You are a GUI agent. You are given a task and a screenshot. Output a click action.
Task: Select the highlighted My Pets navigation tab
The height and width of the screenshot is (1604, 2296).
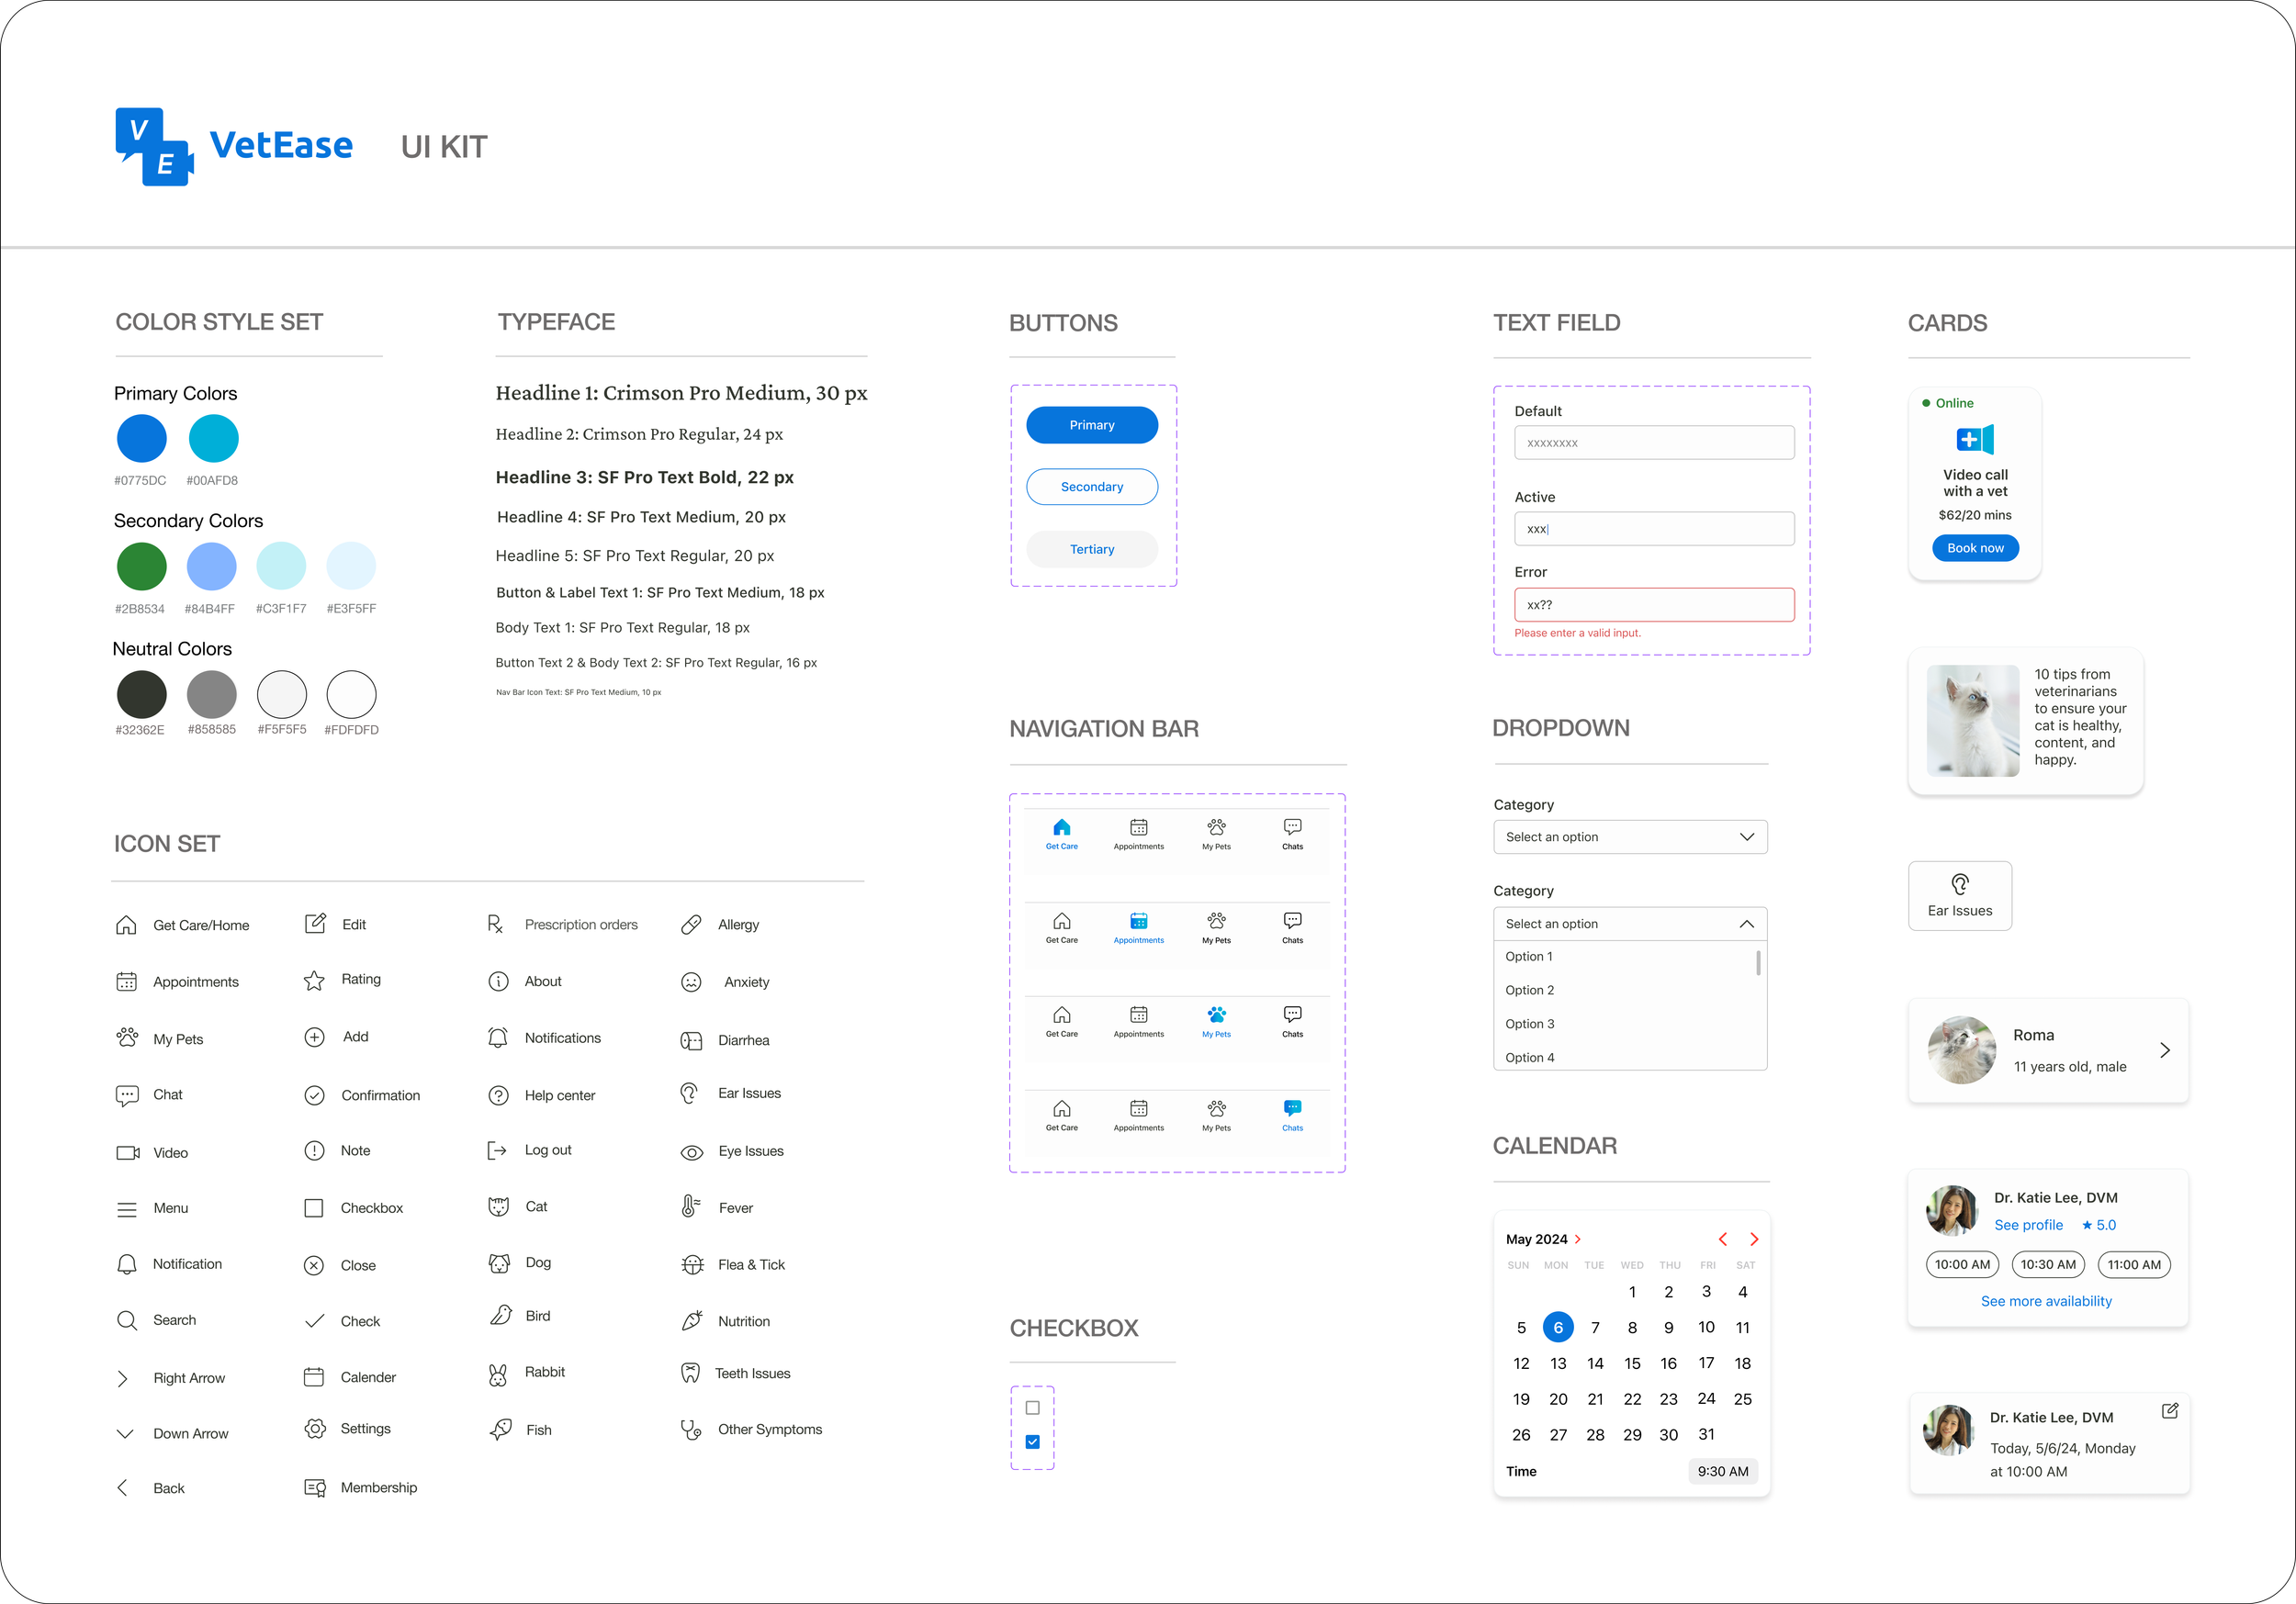(1216, 1020)
